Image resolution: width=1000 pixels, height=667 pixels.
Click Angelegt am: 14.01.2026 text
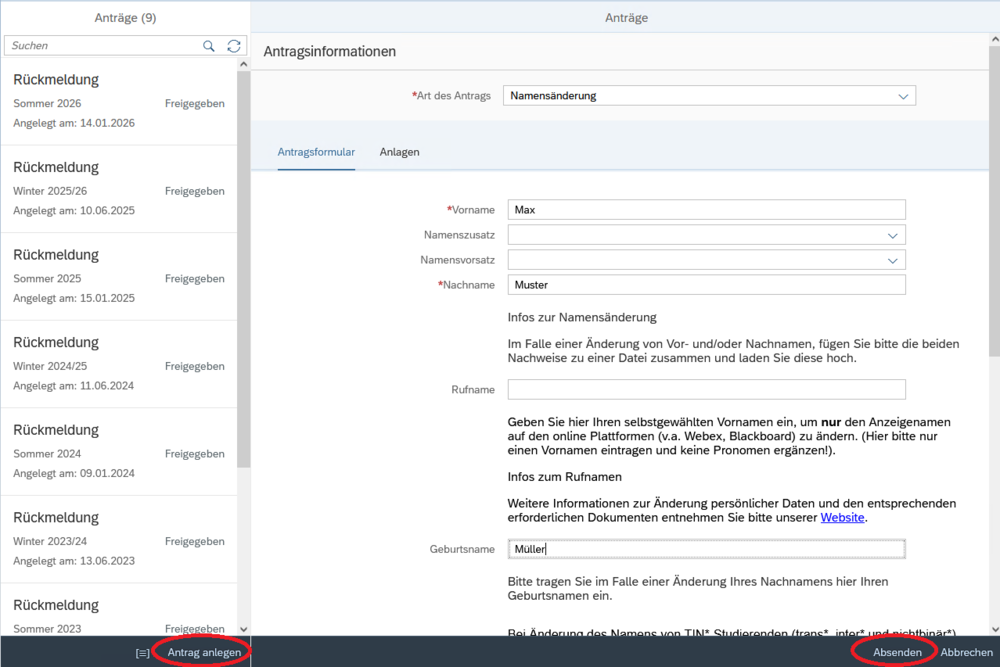74,123
